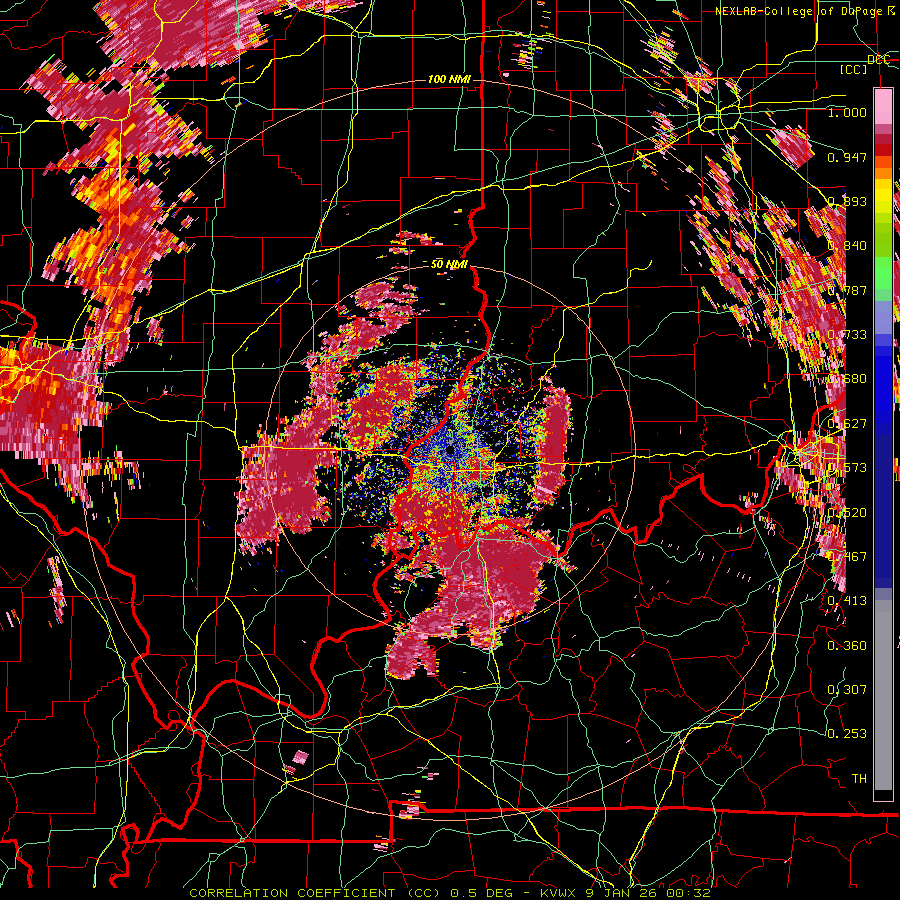Click the 0.573 scale value
This screenshot has height=900, width=900.
[847, 468]
